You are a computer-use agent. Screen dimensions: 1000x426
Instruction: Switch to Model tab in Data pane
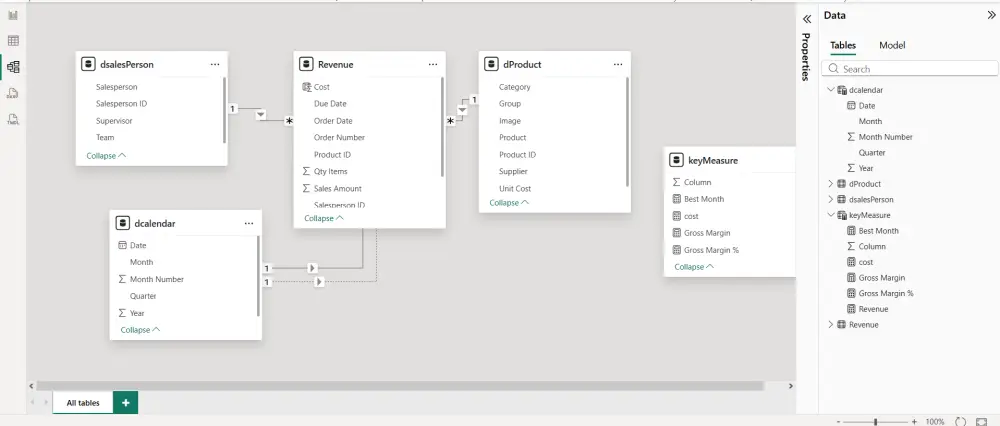point(892,45)
